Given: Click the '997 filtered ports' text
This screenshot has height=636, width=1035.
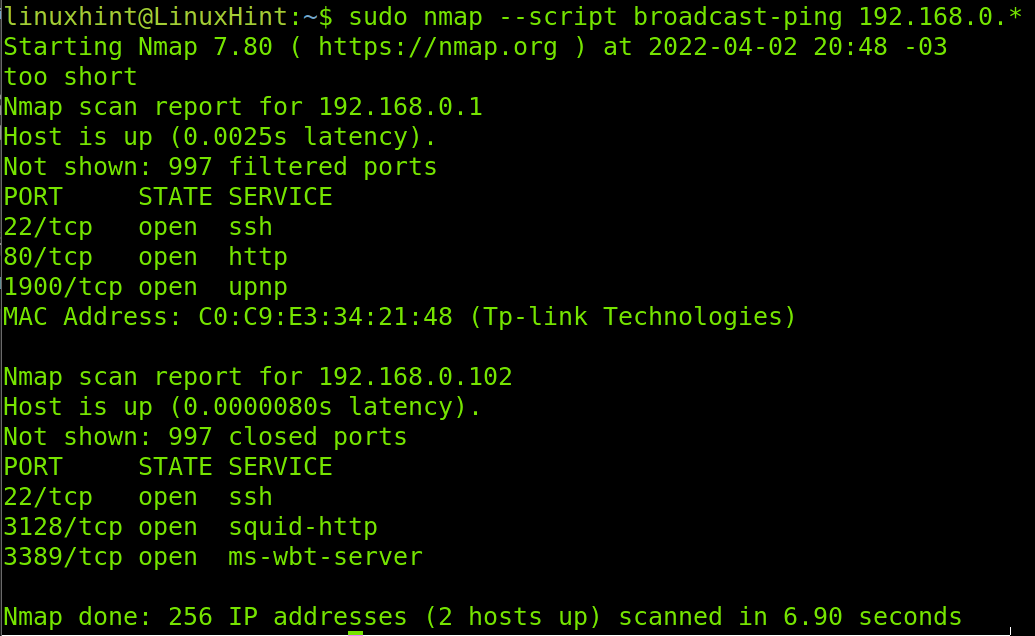Looking at the screenshot, I should 303,168.
